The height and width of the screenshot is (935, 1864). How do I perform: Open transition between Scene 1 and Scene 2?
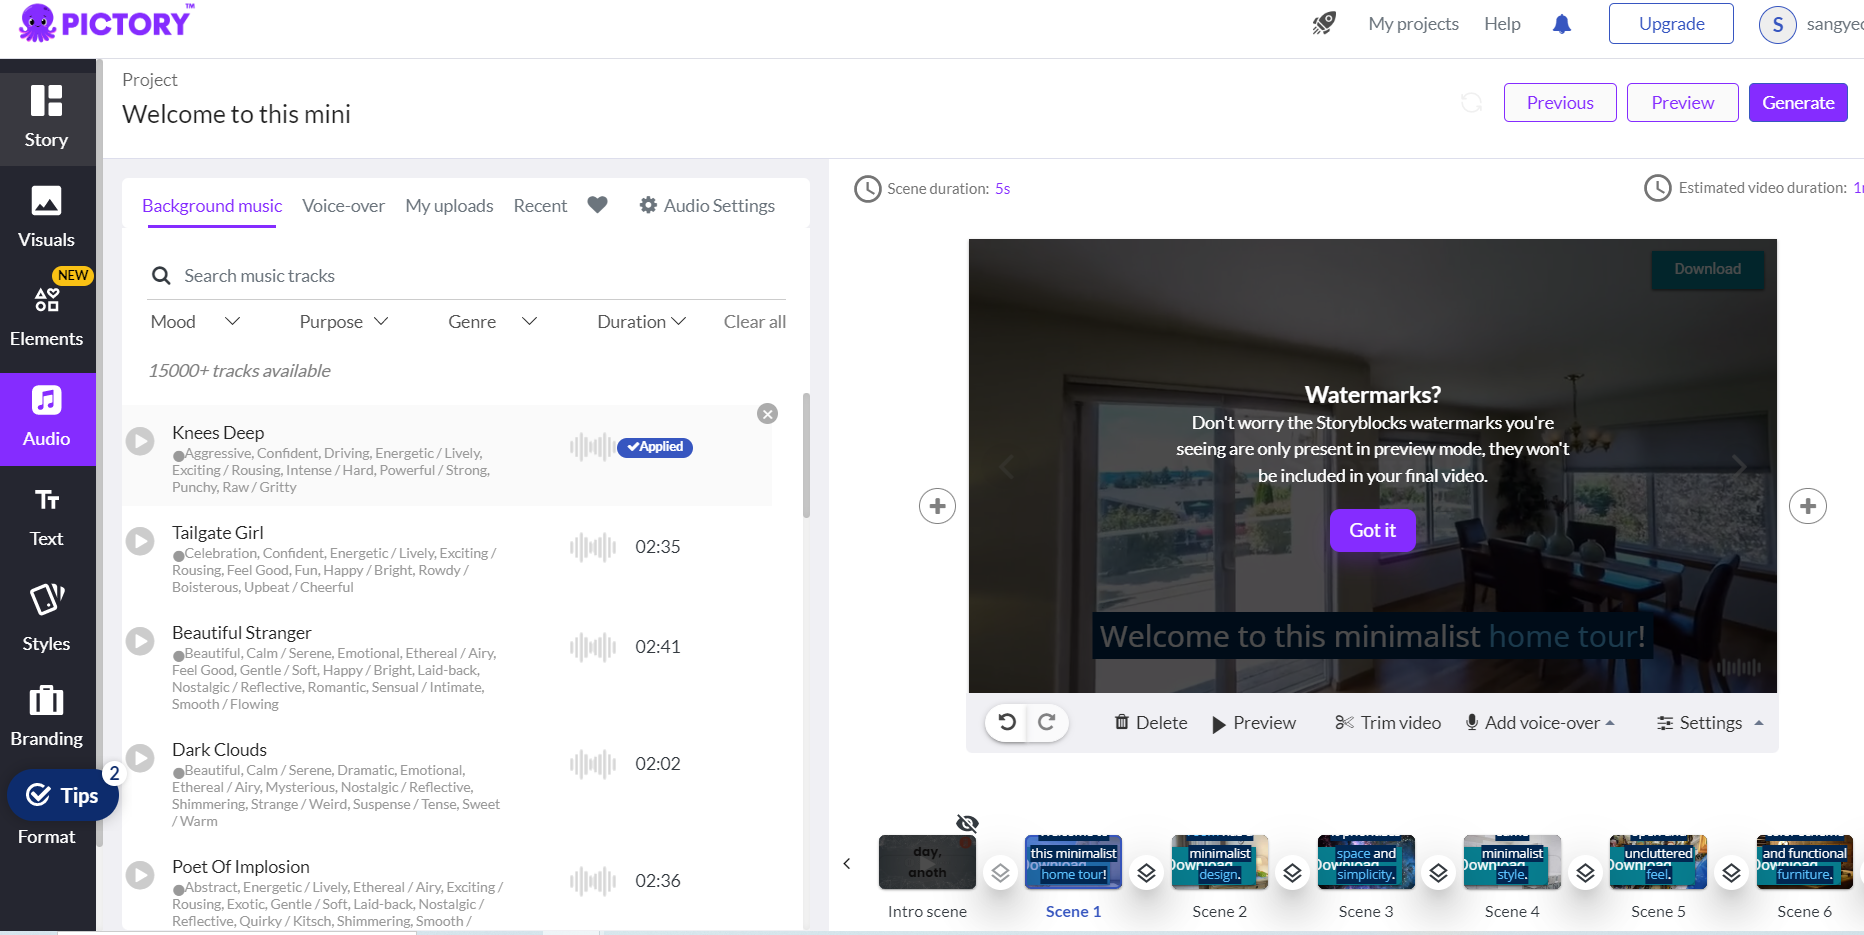click(1146, 873)
